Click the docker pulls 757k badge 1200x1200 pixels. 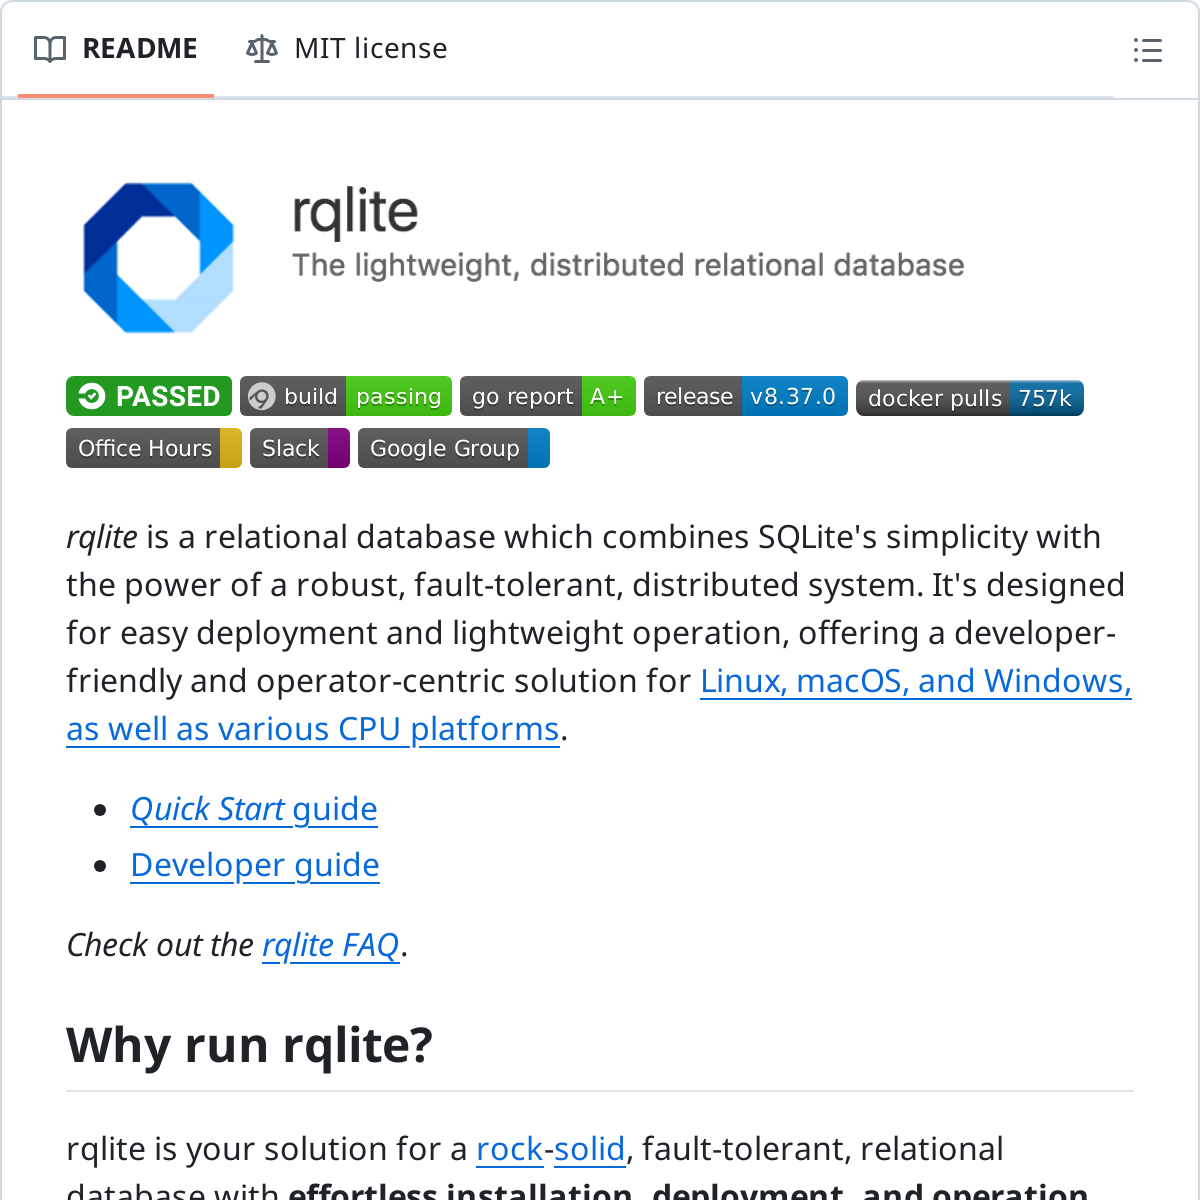pyautogui.click(x=969, y=398)
